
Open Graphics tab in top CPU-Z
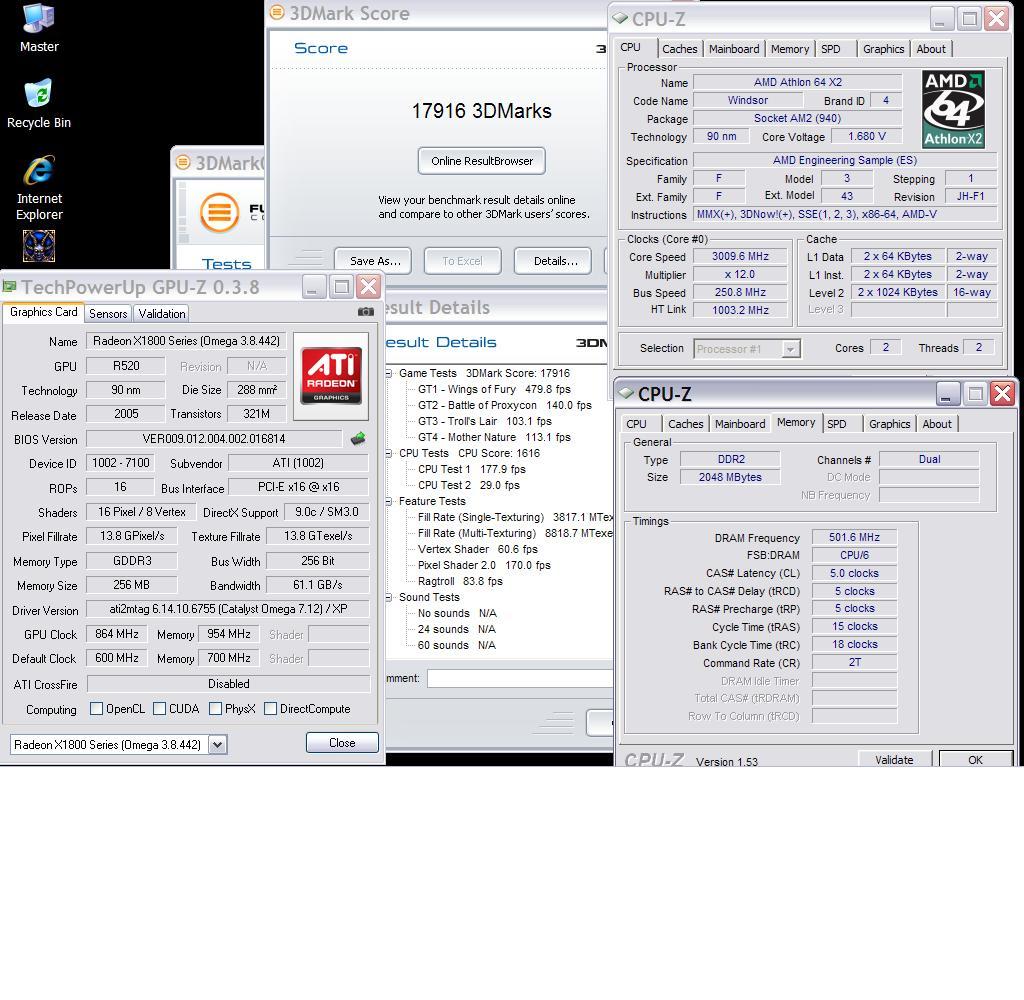coord(883,49)
